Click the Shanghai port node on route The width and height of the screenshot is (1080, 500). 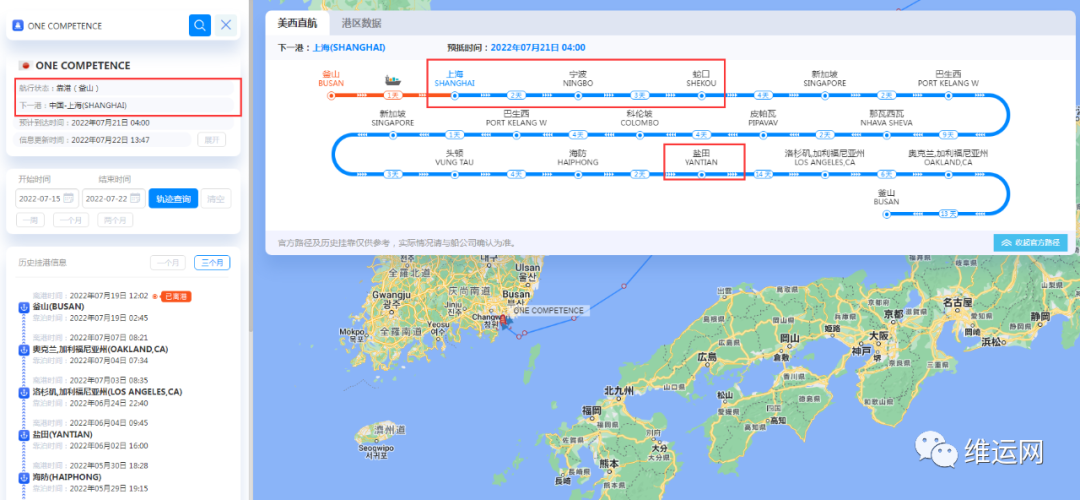pyautogui.click(x=454, y=95)
